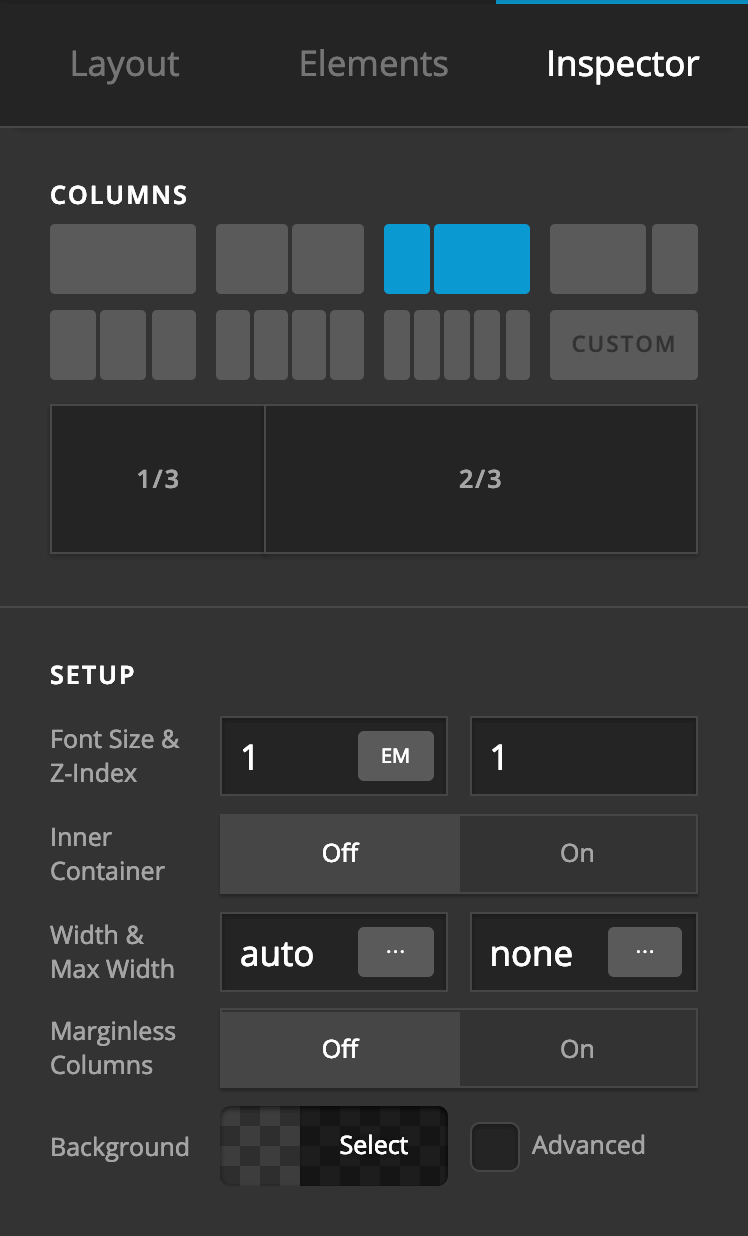Enable Marginless Columns with On
Viewport: 748px width, 1236px height.
tap(578, 1049)
